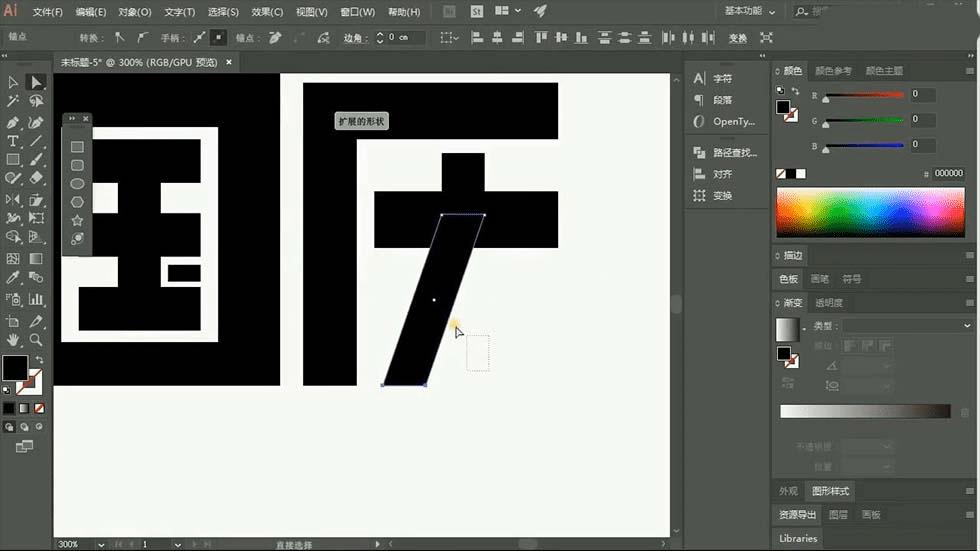Open the artboard number dropdown

pyautogui.click(x=178, y=544)
